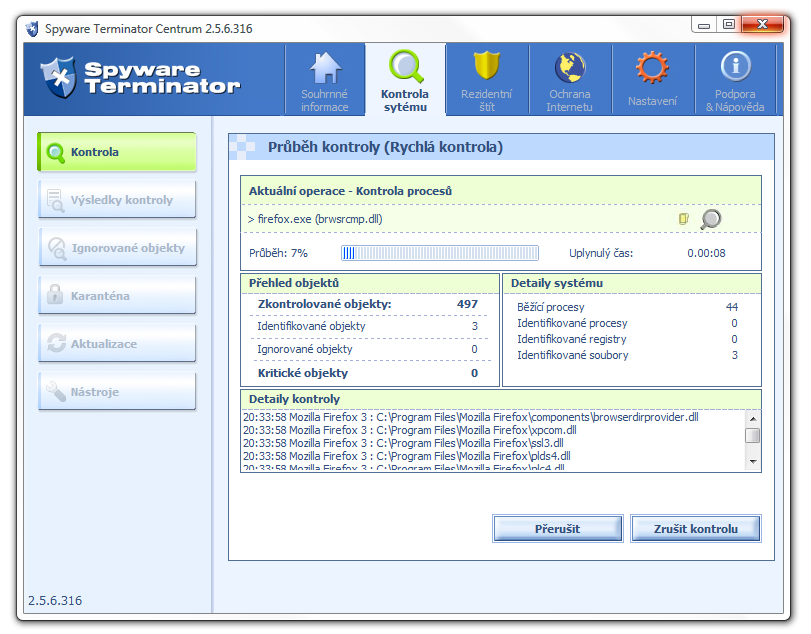The image size is (811, 634).
Task: Click the Identifikované procesy row
Action: pos(627,323)
